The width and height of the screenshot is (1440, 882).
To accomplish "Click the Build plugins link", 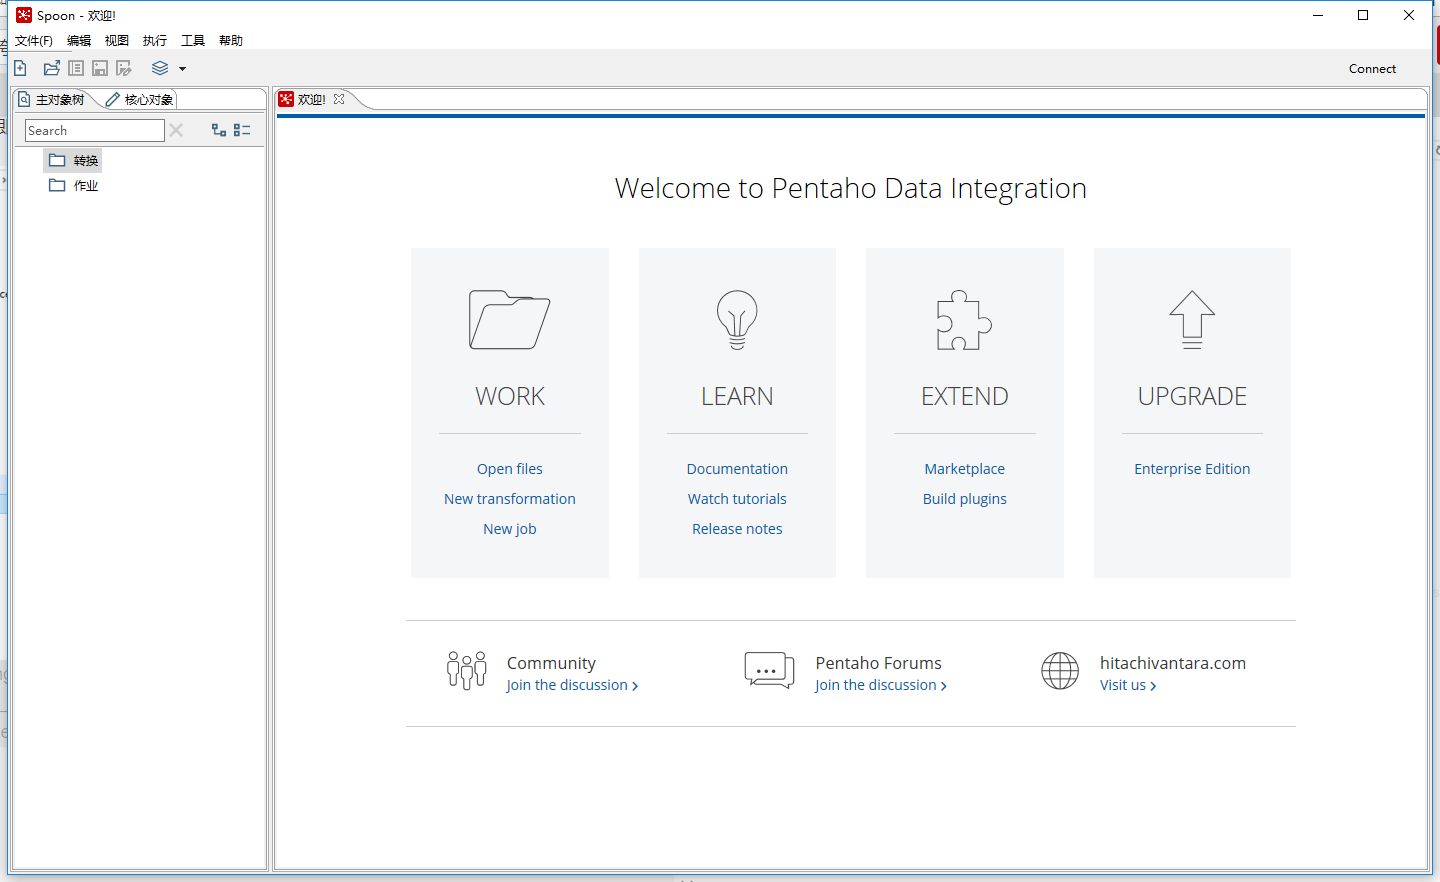I will [x=965, y=499].
